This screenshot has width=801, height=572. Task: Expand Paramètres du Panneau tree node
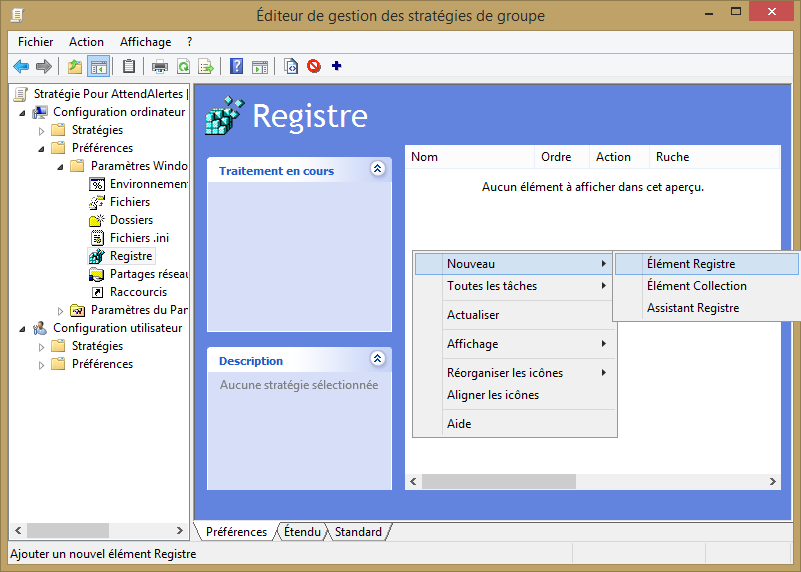pos(60,311)
